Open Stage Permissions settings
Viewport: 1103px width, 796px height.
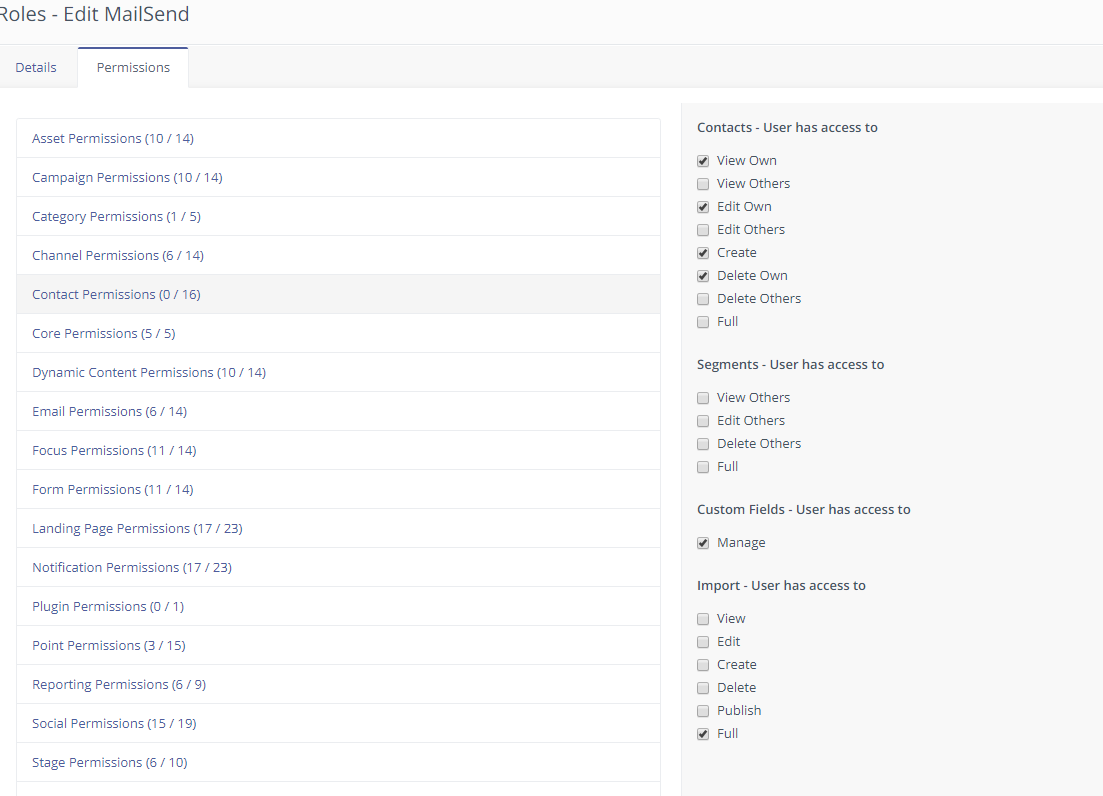click(x=109, y=762)
